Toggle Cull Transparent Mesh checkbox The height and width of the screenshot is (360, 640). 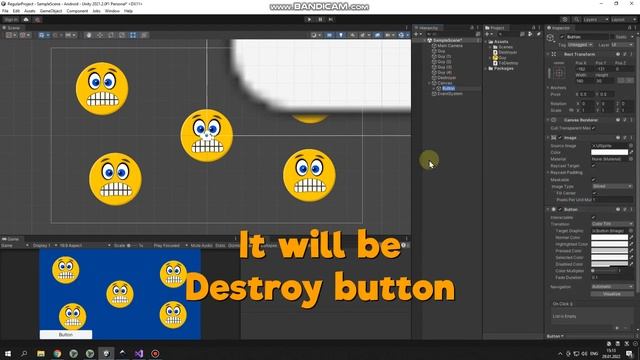593,128
